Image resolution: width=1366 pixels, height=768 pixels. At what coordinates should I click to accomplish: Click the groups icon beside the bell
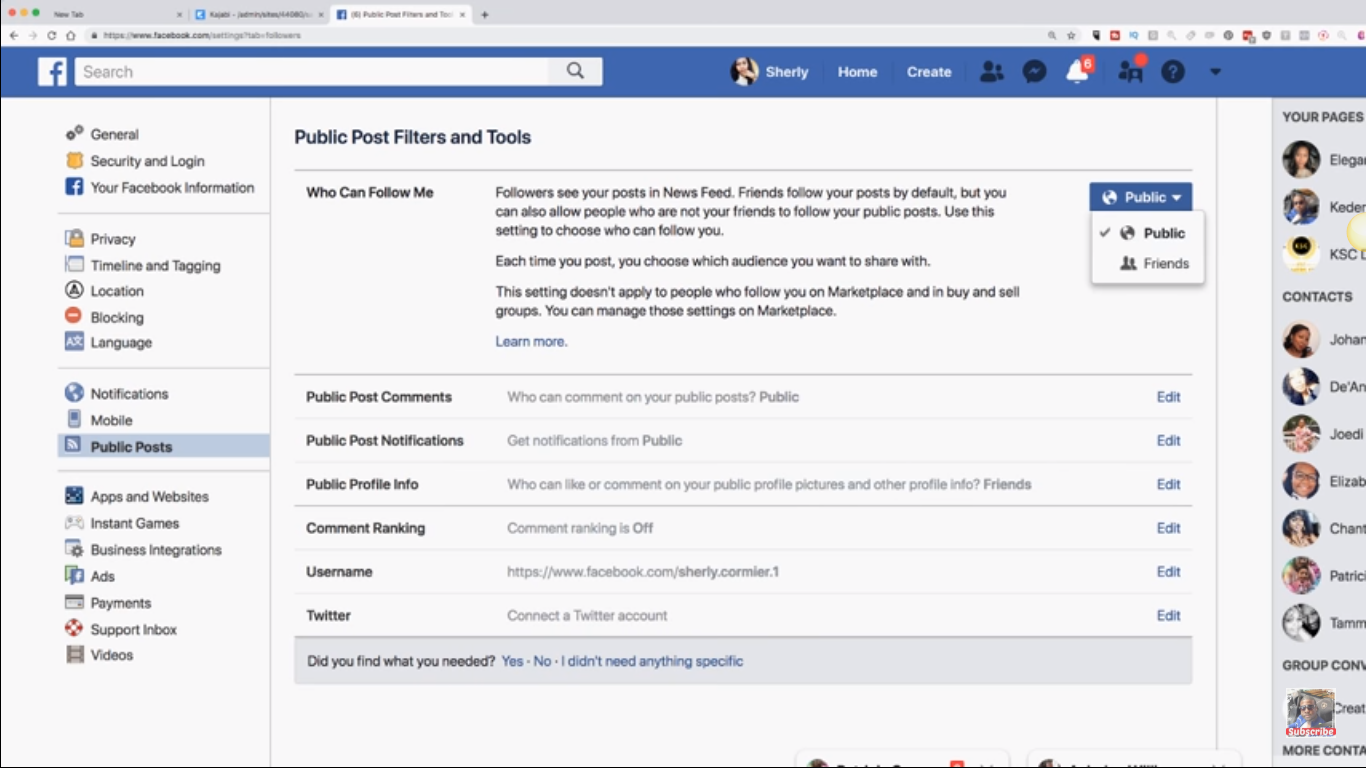tap(1130, 72)
